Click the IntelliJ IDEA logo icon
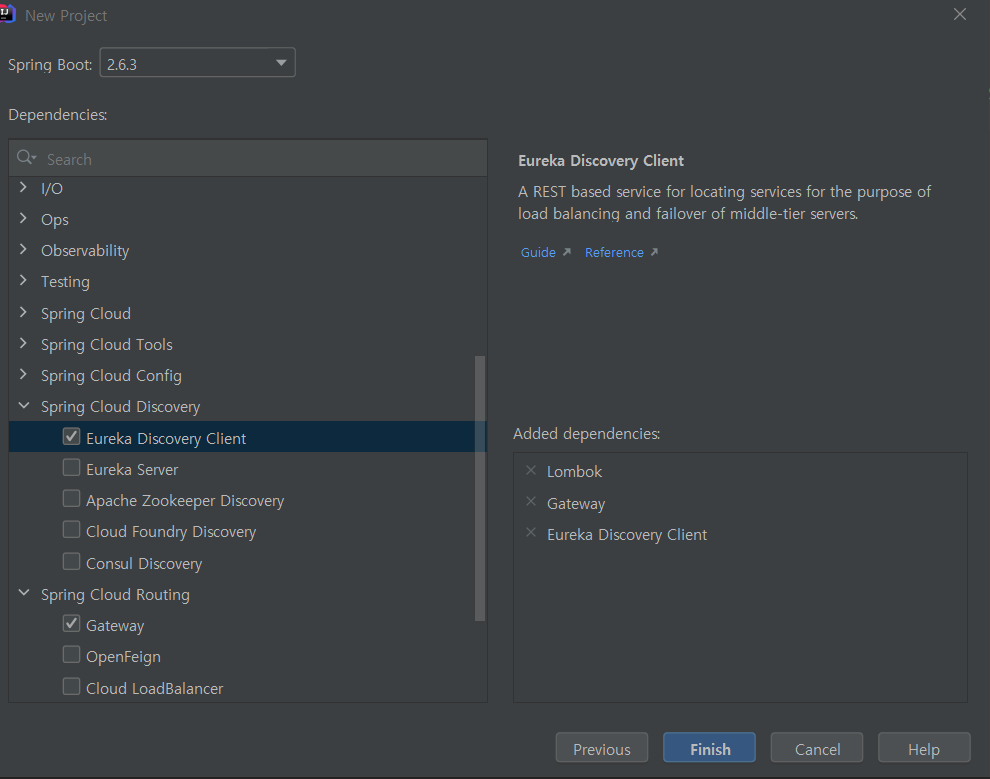The image size is (990, 779). point(7,14)
